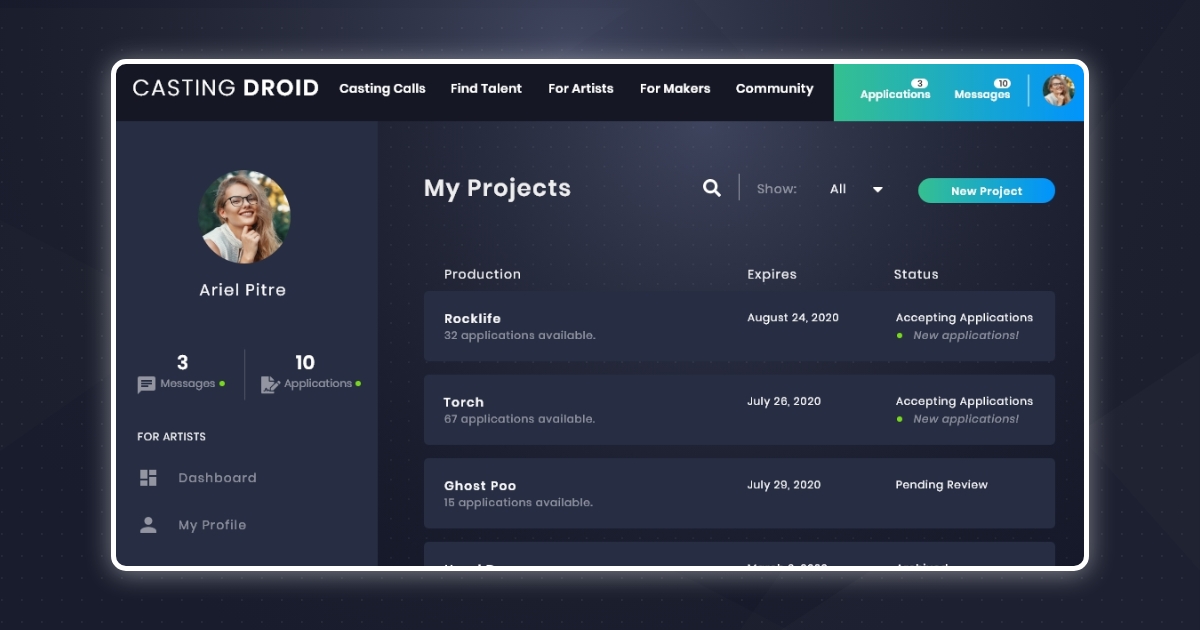Viewport: 1200px width, 630px height.
Task: Click the account avatar in the top-right corner
Action: pyautogui.click(x=1057, y=91)
